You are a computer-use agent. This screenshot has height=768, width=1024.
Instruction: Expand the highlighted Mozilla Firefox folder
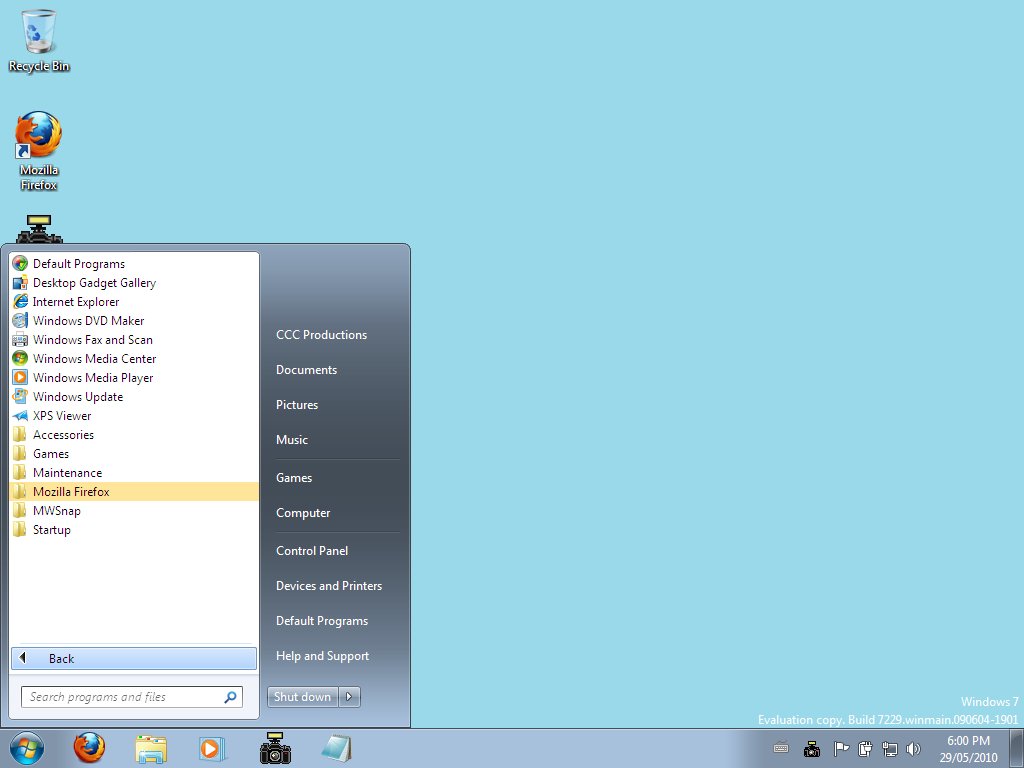pos(134,491)
